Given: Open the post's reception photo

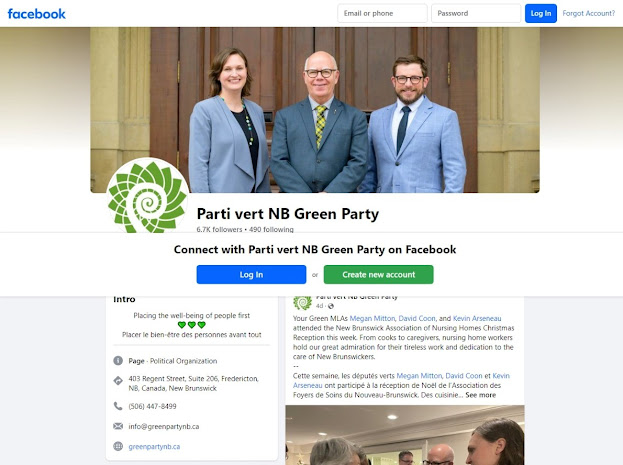Looking at the screenshot, I should coord(405,435).
